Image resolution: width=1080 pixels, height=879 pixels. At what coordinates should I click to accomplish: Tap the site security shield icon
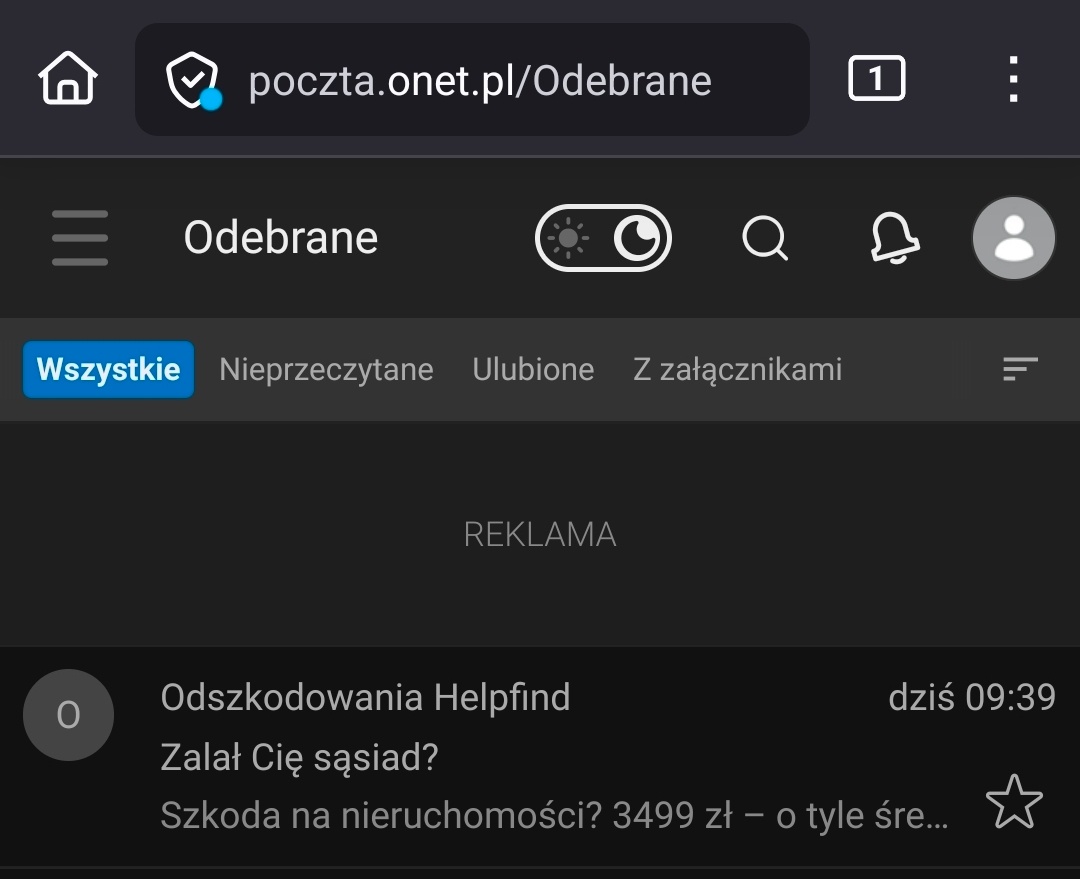pyautogui.click(x=193, y=77)
